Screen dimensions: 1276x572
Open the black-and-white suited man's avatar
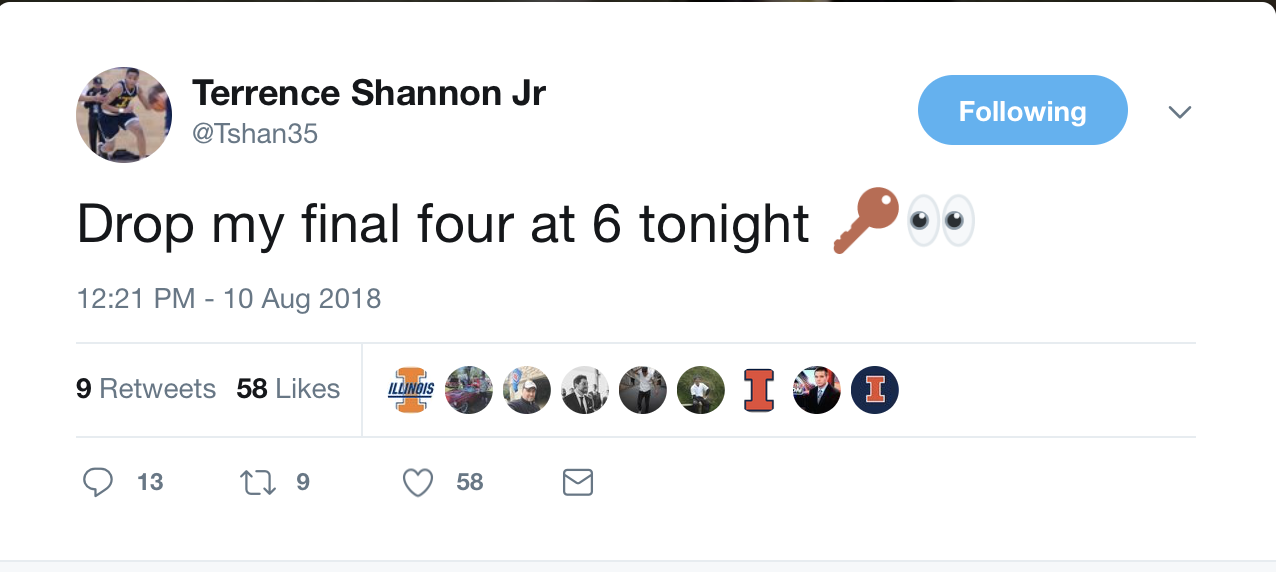coord(585,390)
